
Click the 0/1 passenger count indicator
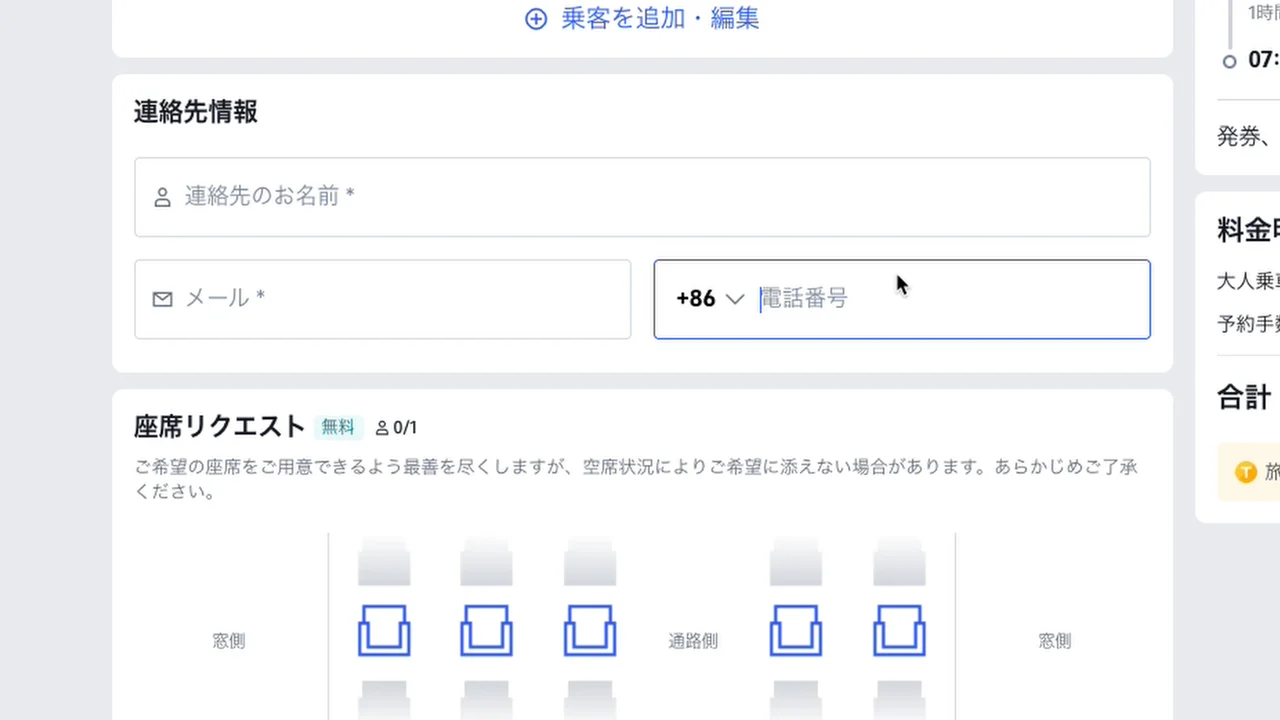point(396,428)
